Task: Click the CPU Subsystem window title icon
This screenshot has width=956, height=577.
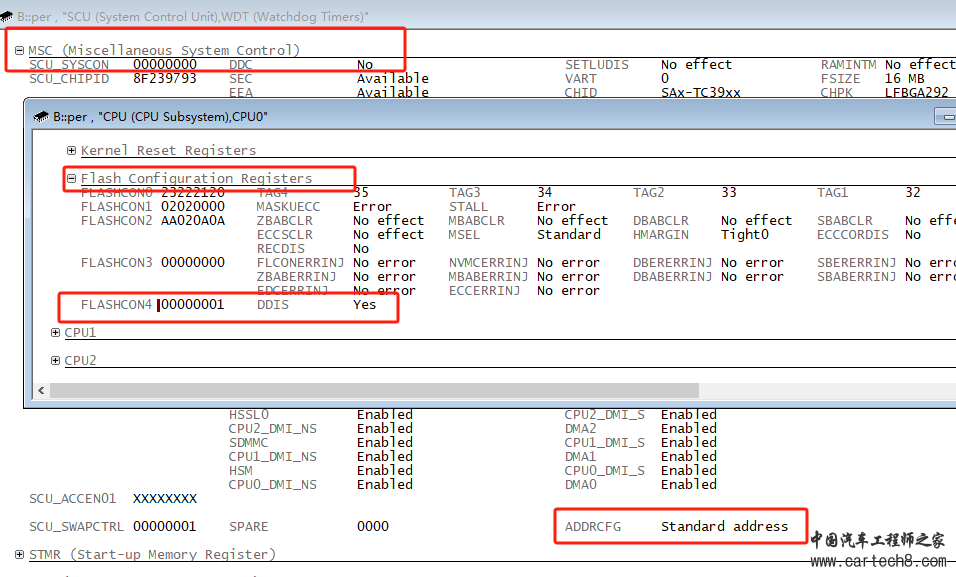Action: click(x=41, y=116)
